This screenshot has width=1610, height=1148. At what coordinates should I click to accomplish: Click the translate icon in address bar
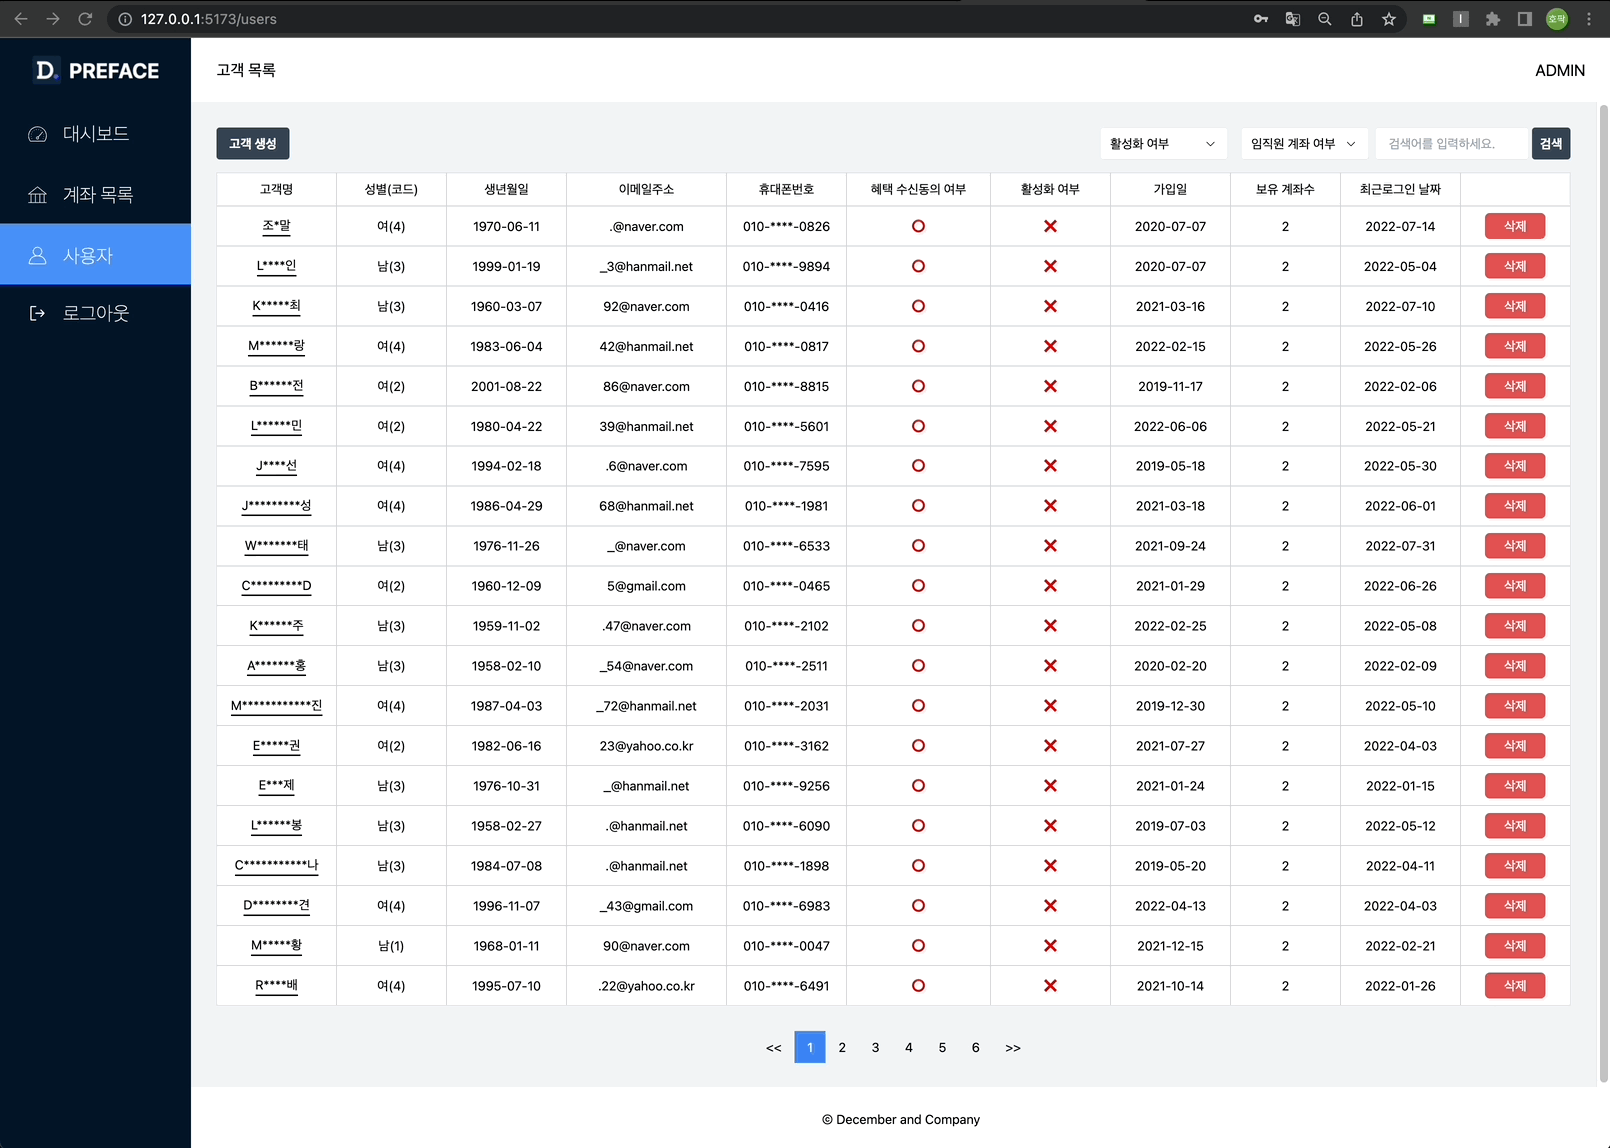pyautogui.click(x=1293, y=19)
